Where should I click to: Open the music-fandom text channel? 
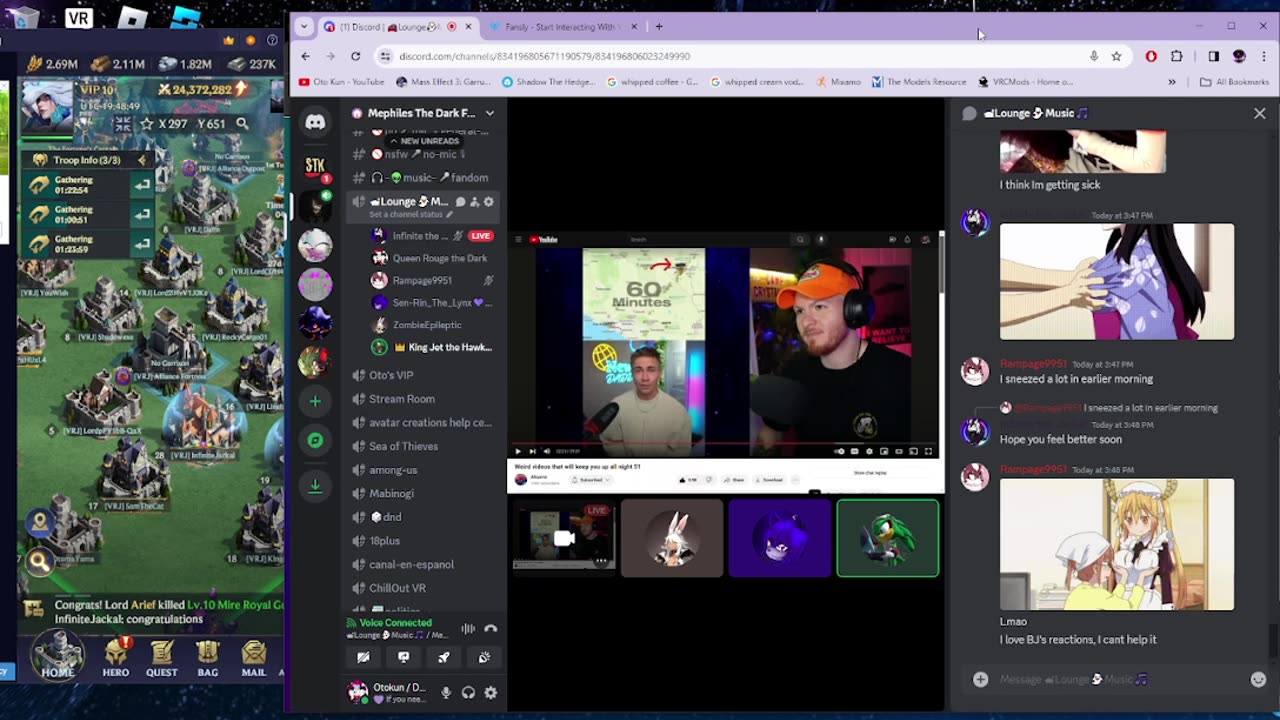click(425, 178)
